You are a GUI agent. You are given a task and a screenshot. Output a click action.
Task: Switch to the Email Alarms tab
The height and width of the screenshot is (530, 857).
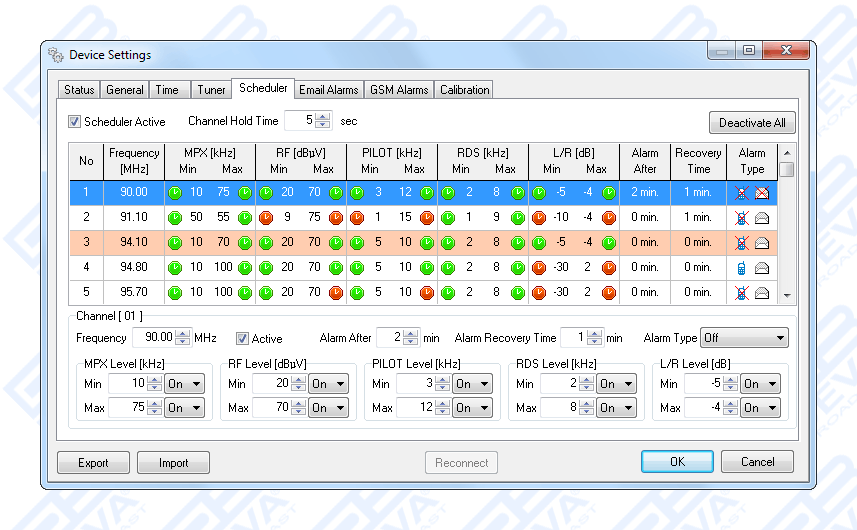click(329, 90)
